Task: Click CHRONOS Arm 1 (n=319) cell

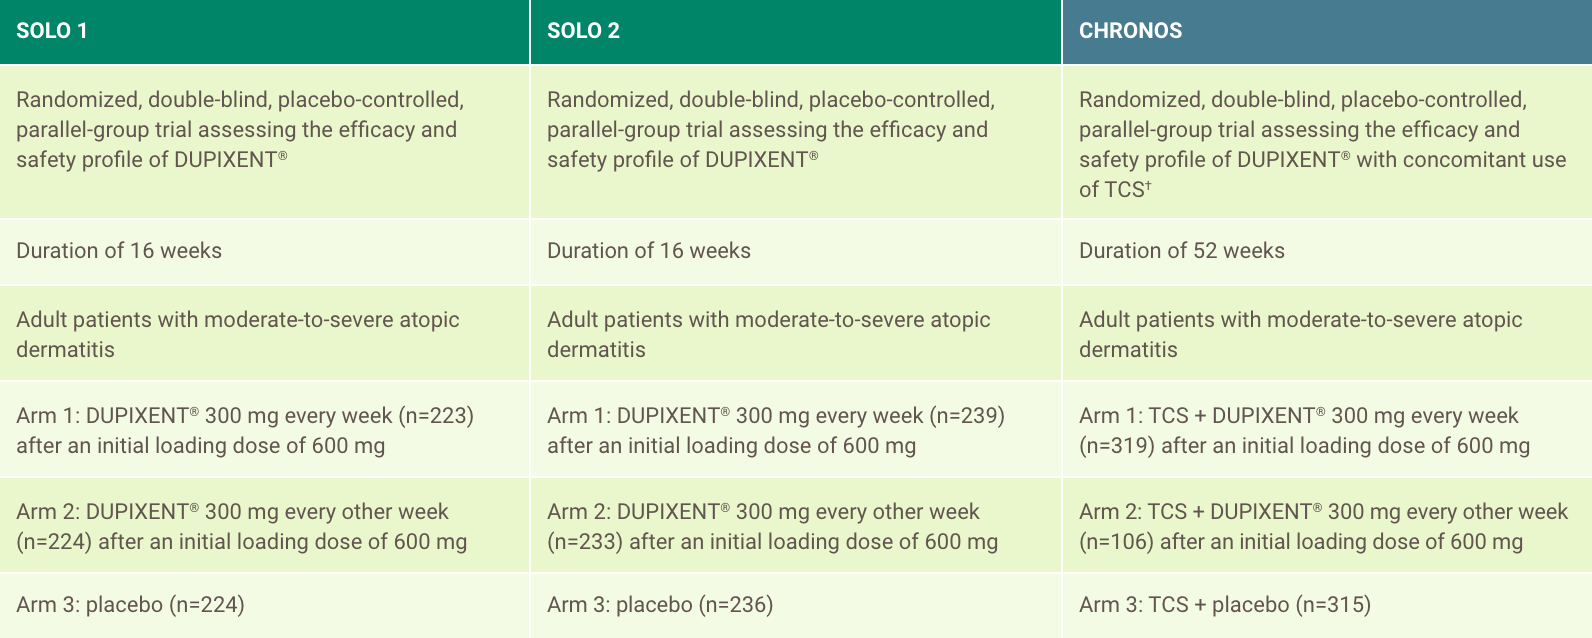Action: click(1327, 430)
